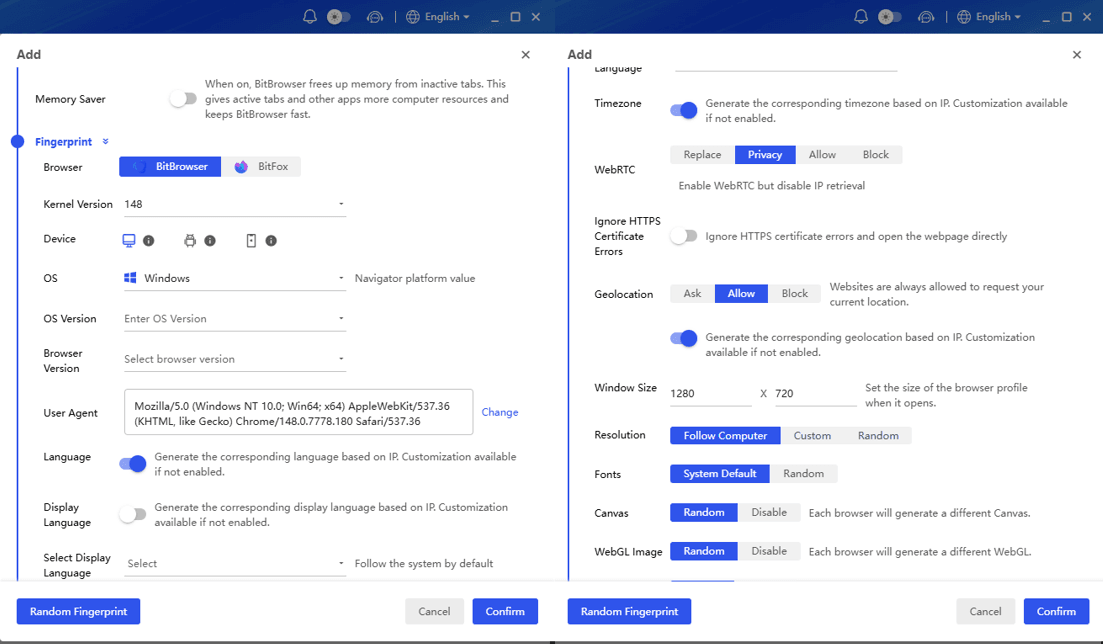Screen dimensions: 1103x644
Task: Set Canvas to Disable
Action: pyautogui.click(x=769, y=512)
